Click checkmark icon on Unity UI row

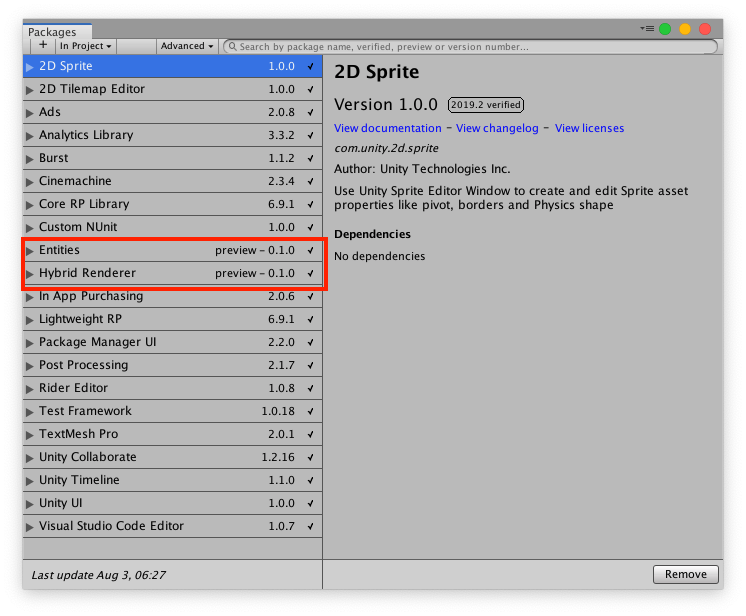[310, 503]
